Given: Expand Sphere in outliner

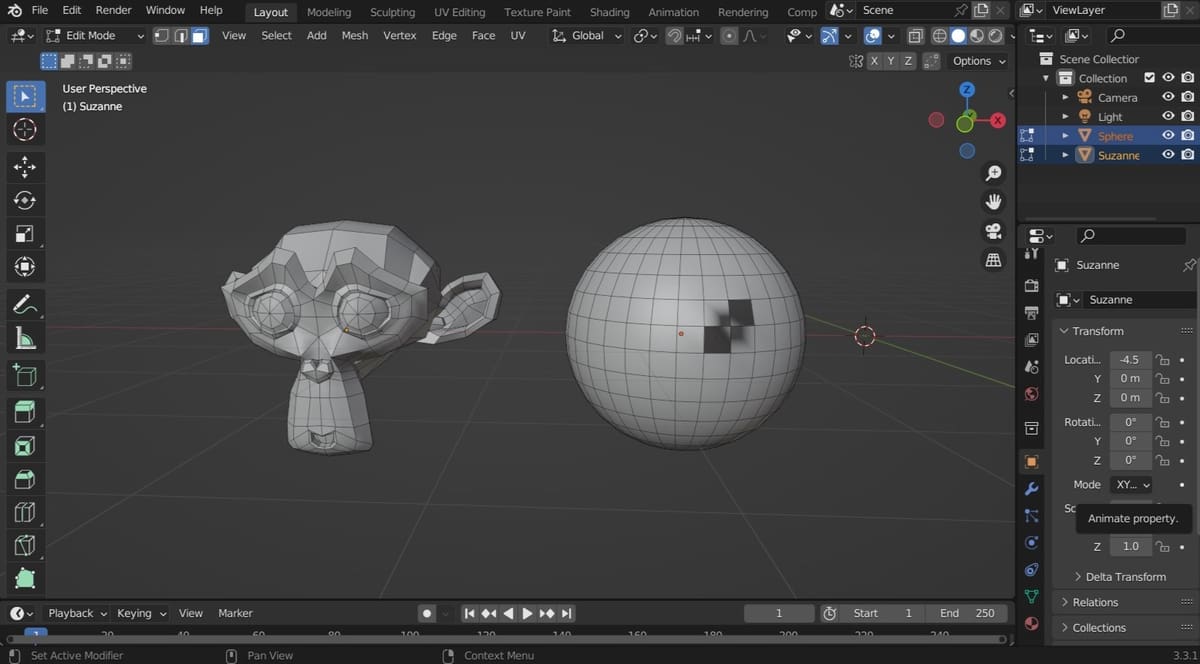Looking at the screenshot, I should pos(1065,135).
